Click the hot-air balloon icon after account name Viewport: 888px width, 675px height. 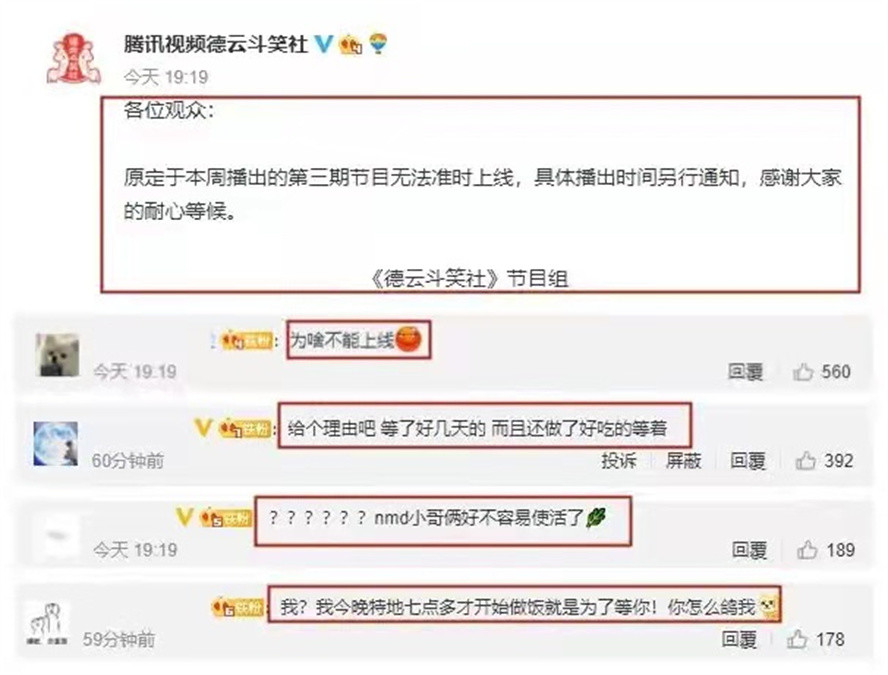(x=378, y=44)
